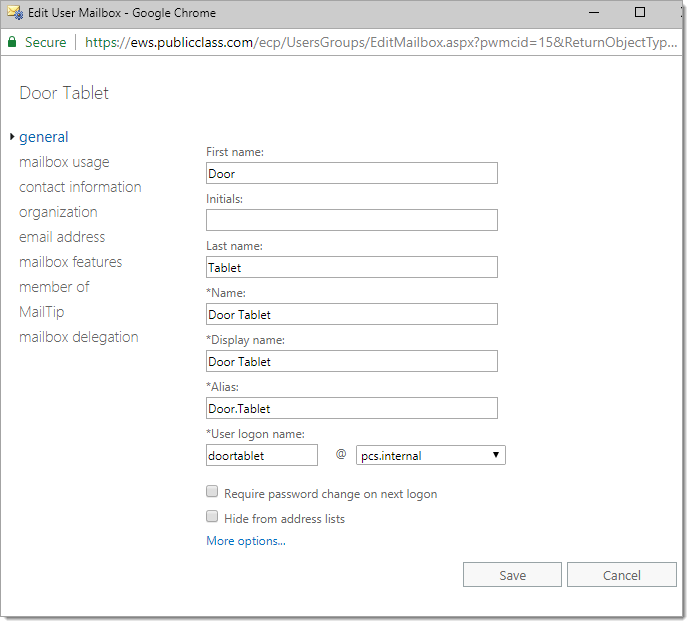Open the general section

click(44, 137)
